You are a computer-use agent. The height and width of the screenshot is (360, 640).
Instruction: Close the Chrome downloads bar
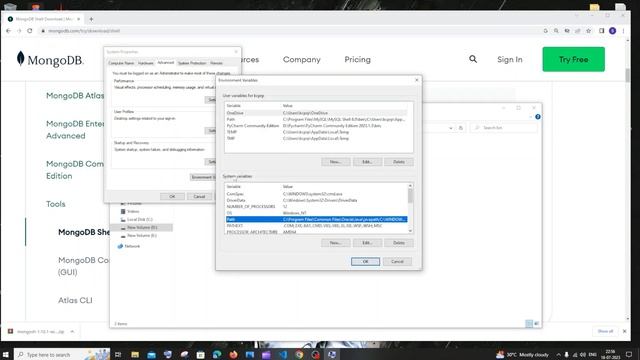click(x=624, y=331)
